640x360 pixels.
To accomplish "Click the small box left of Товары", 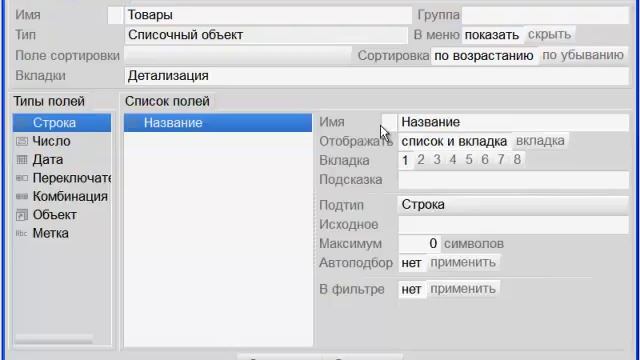I will 115,15.
